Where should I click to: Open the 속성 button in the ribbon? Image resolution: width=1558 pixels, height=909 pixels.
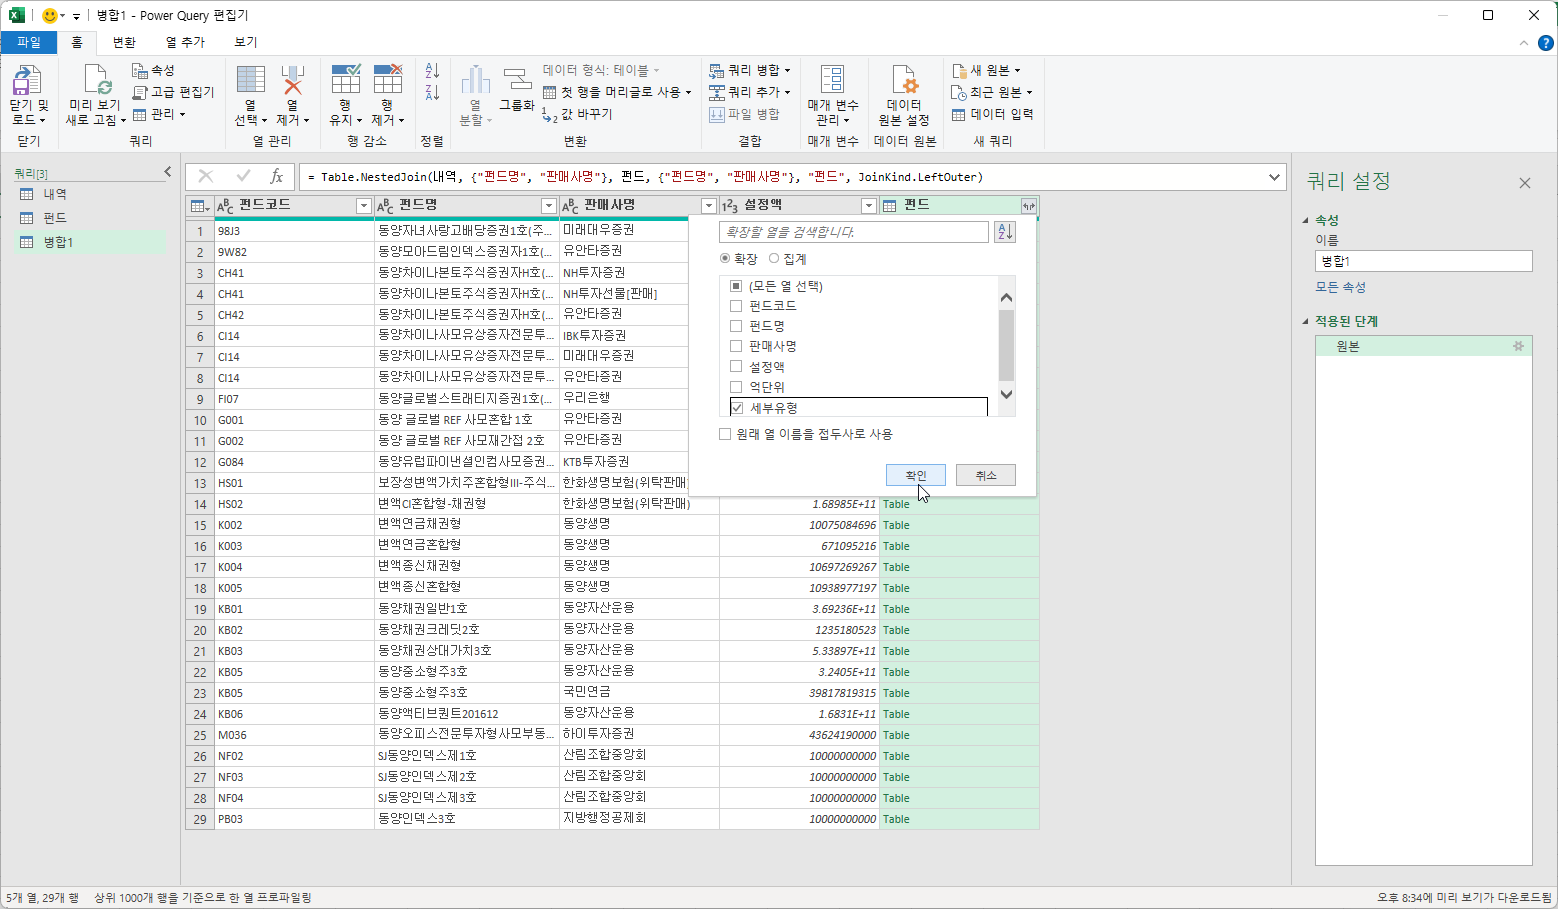[x=153, y=70]
